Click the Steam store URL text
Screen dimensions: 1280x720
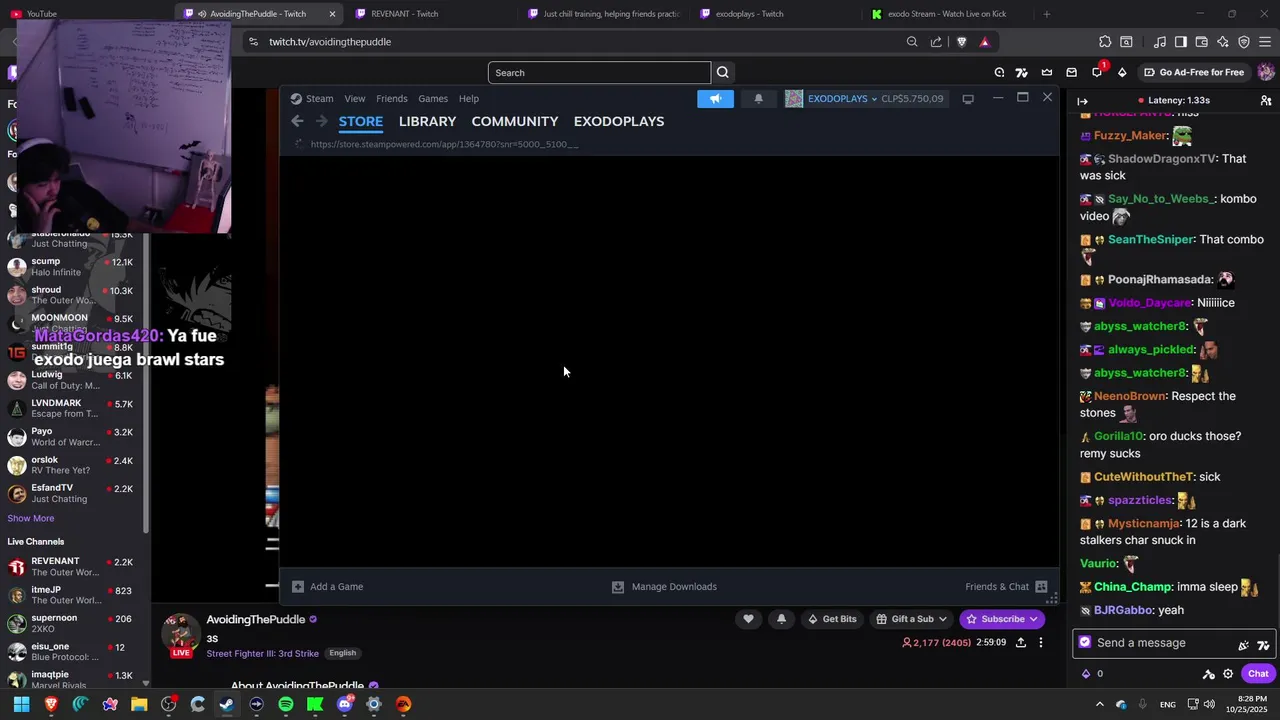[x=444, y=144]
